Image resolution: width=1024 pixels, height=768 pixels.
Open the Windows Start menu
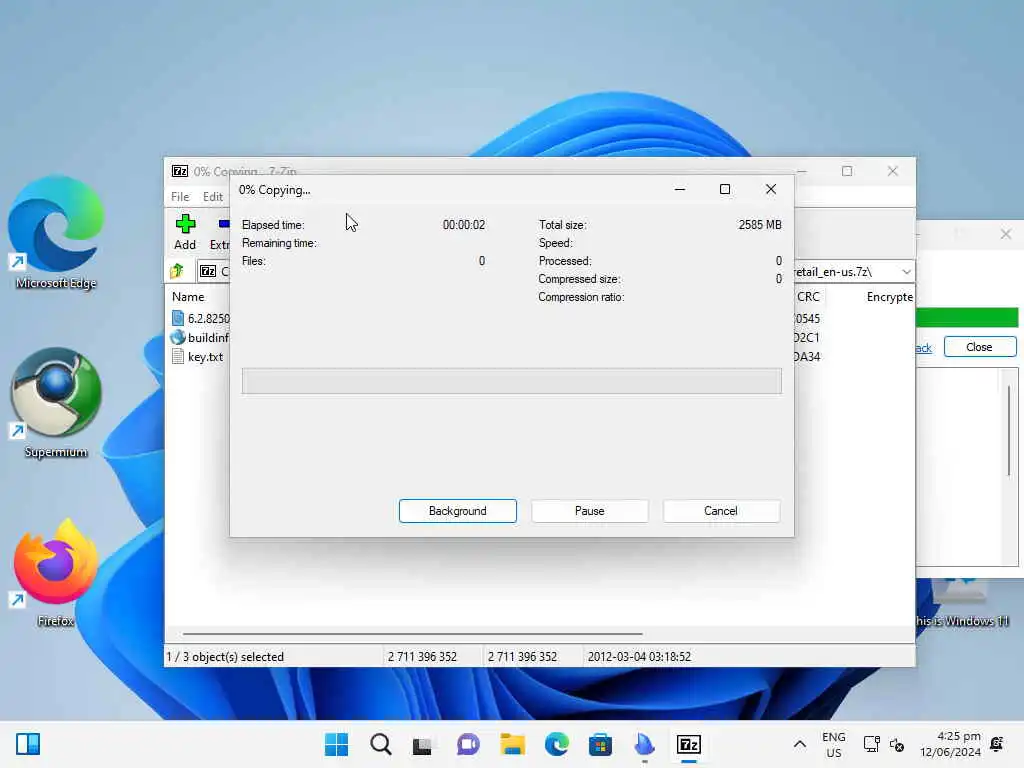(336, 744)
